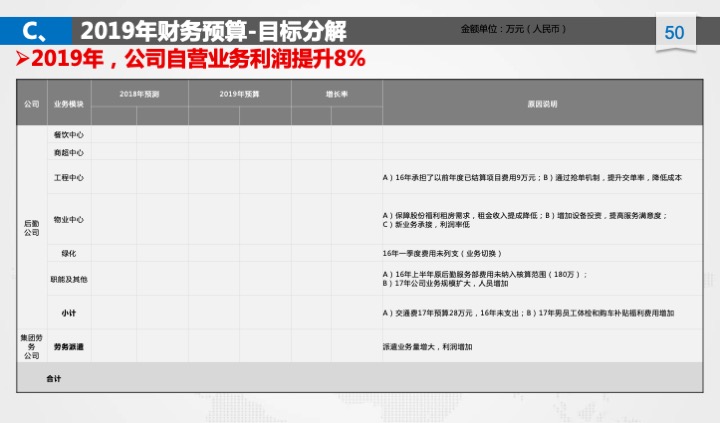
Task: Click the 小计 explanation about 交通费17年预算28万元
Action: click(x=529, y=313)
